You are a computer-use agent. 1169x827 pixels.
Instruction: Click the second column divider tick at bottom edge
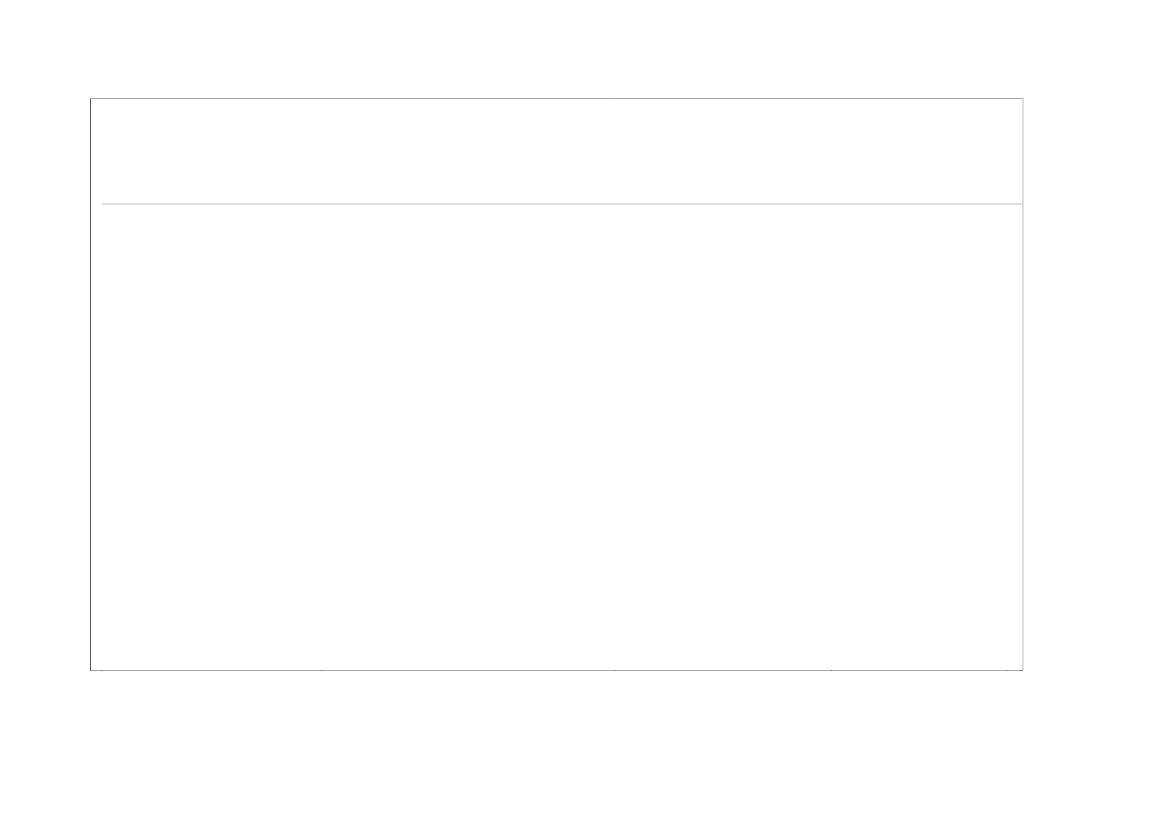click(614, 668)
